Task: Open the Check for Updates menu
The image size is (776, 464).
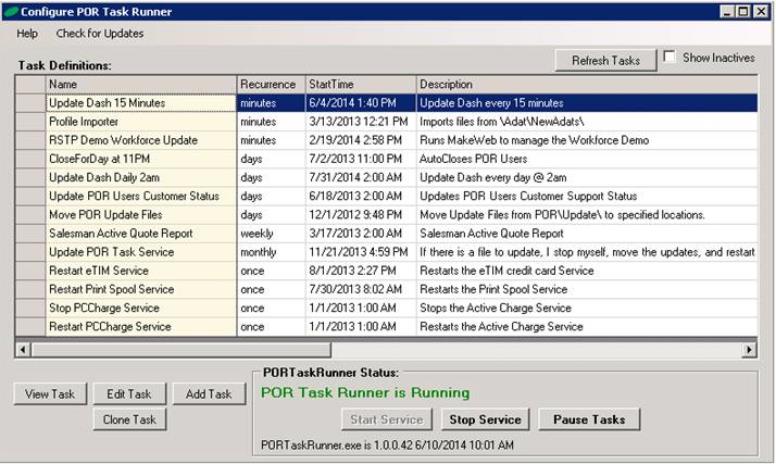Action: tap(99, 33)
